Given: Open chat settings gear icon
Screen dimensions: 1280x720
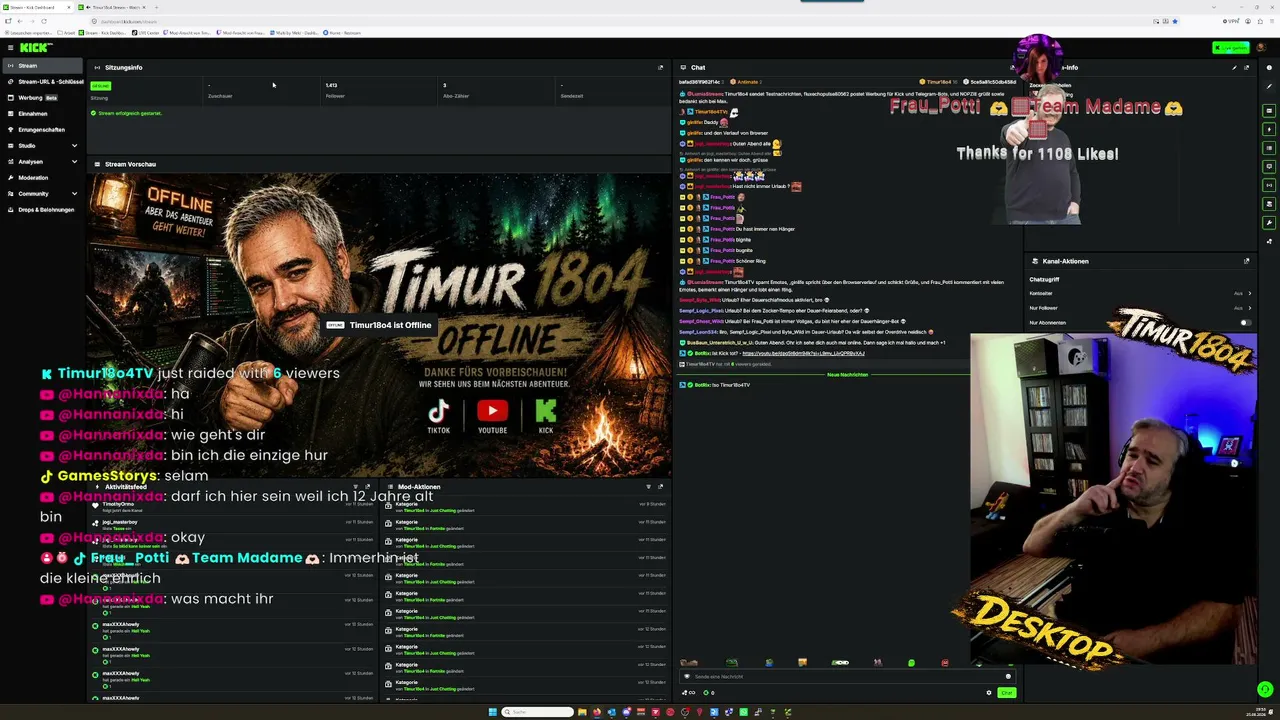Looking at the screenshot, I should click(x=989, y=693).
